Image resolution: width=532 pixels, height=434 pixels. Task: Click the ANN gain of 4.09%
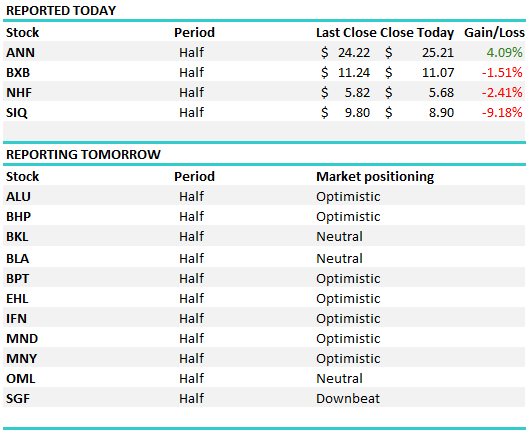pyautogui.click(x=504, y=53)
